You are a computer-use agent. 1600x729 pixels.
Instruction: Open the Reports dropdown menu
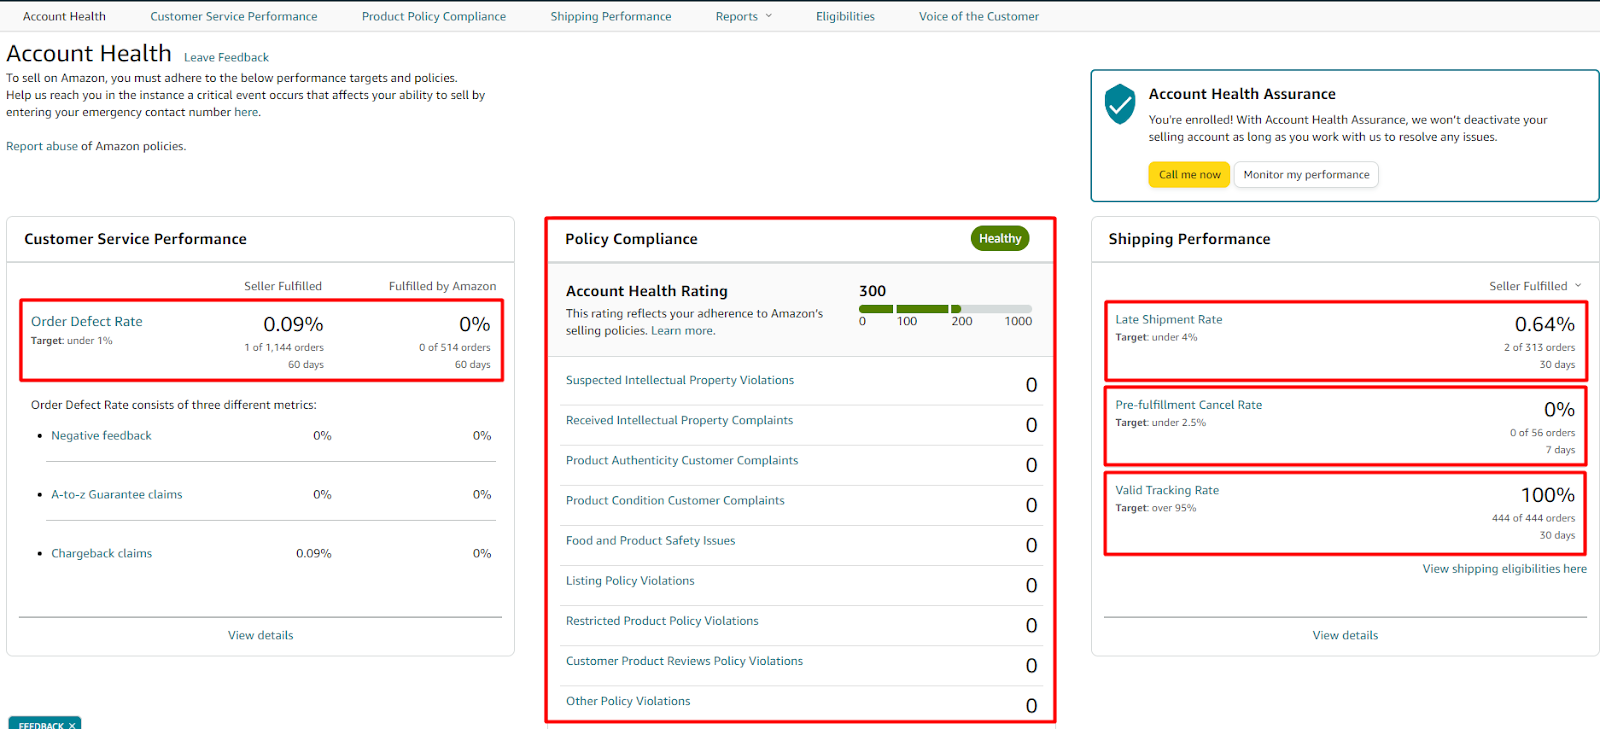(x=744, y=16)
